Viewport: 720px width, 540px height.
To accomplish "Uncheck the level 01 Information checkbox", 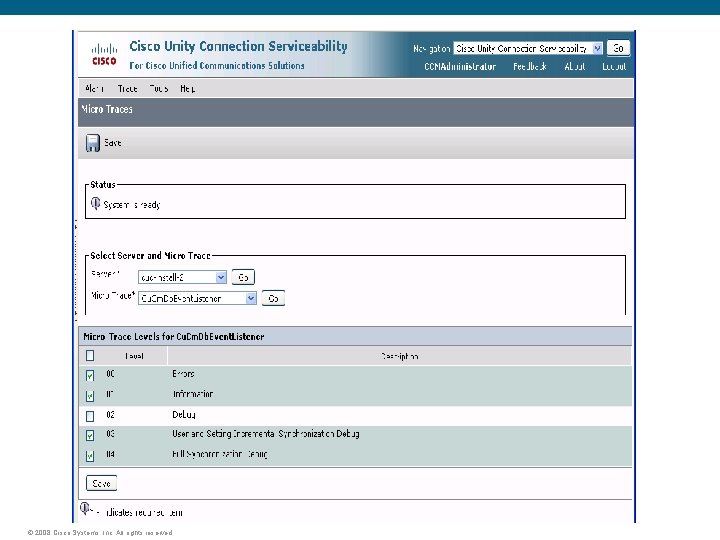I will 90,395.
